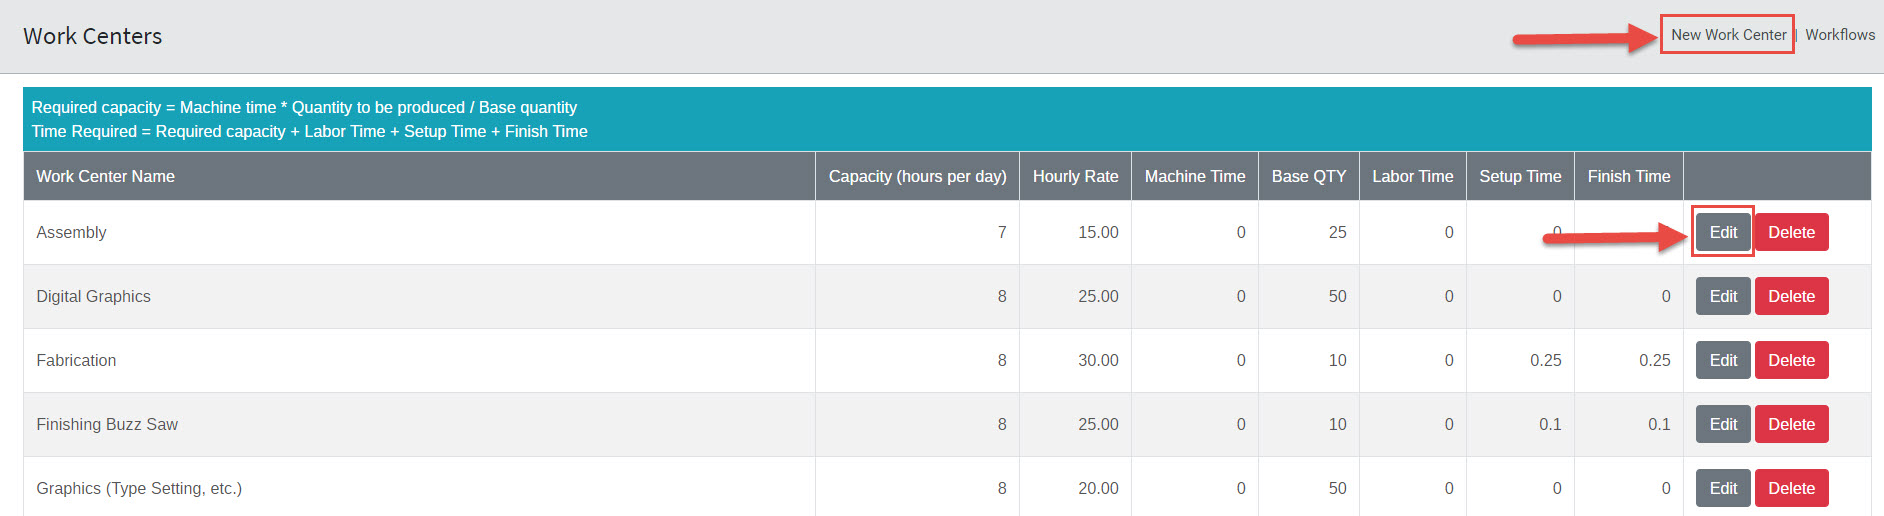
Task: Remove the Fabrication work center
Action: pyautogui.click(x=1791, y=361)
